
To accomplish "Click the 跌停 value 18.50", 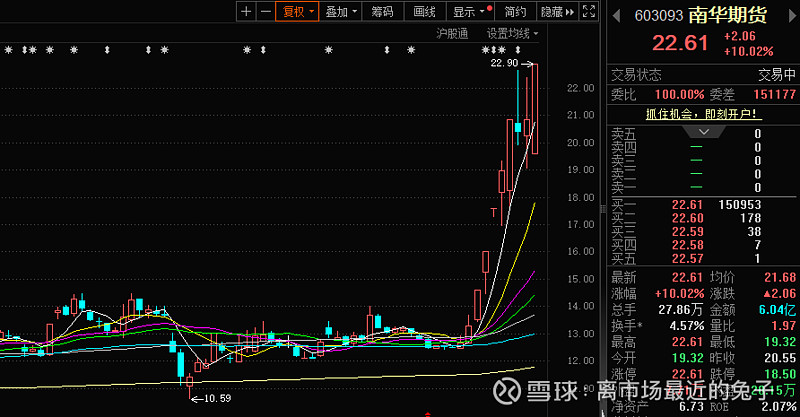I will click(780, 374).
